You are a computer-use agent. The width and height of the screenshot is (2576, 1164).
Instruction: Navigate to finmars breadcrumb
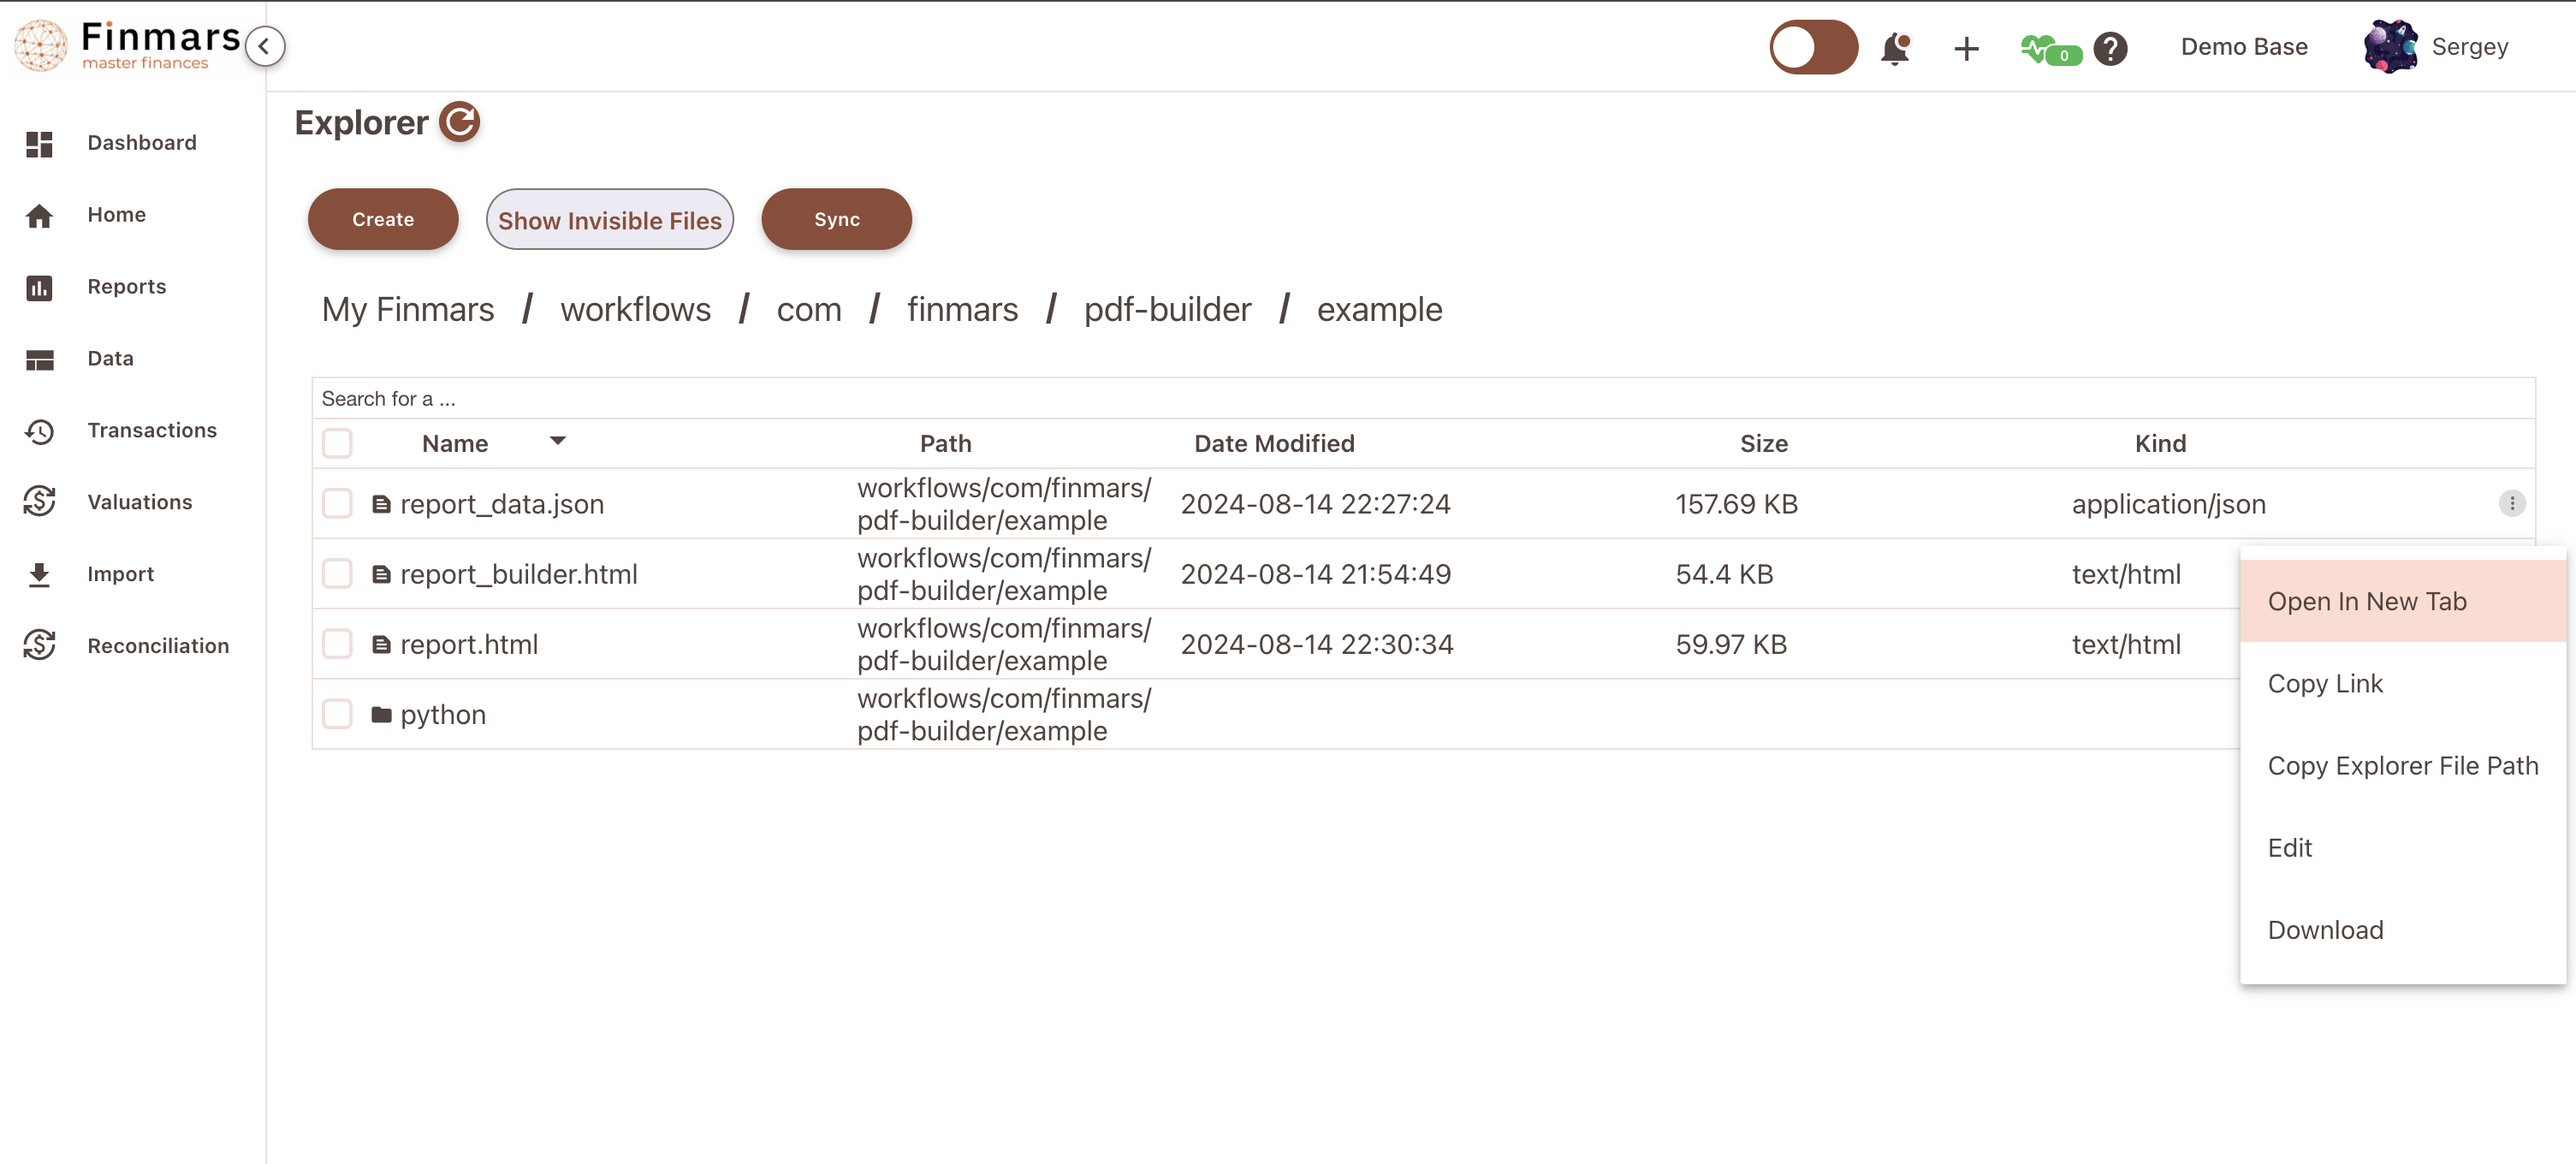(x=963, y=310)
